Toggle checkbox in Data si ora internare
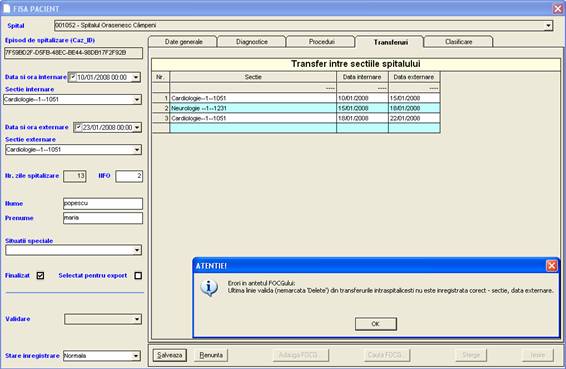This screenshot has width=566, height=369. click(73, 77)
